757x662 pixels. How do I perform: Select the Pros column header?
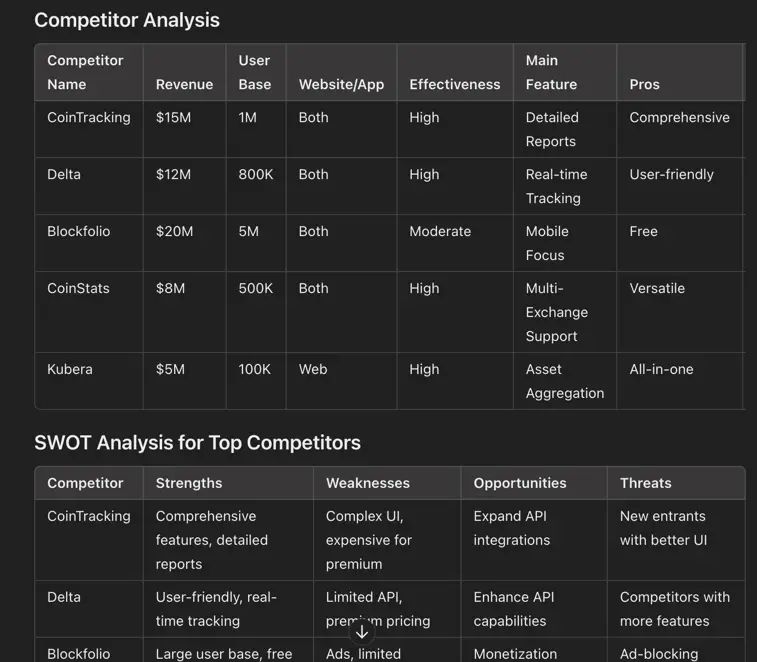click(645, 85)
